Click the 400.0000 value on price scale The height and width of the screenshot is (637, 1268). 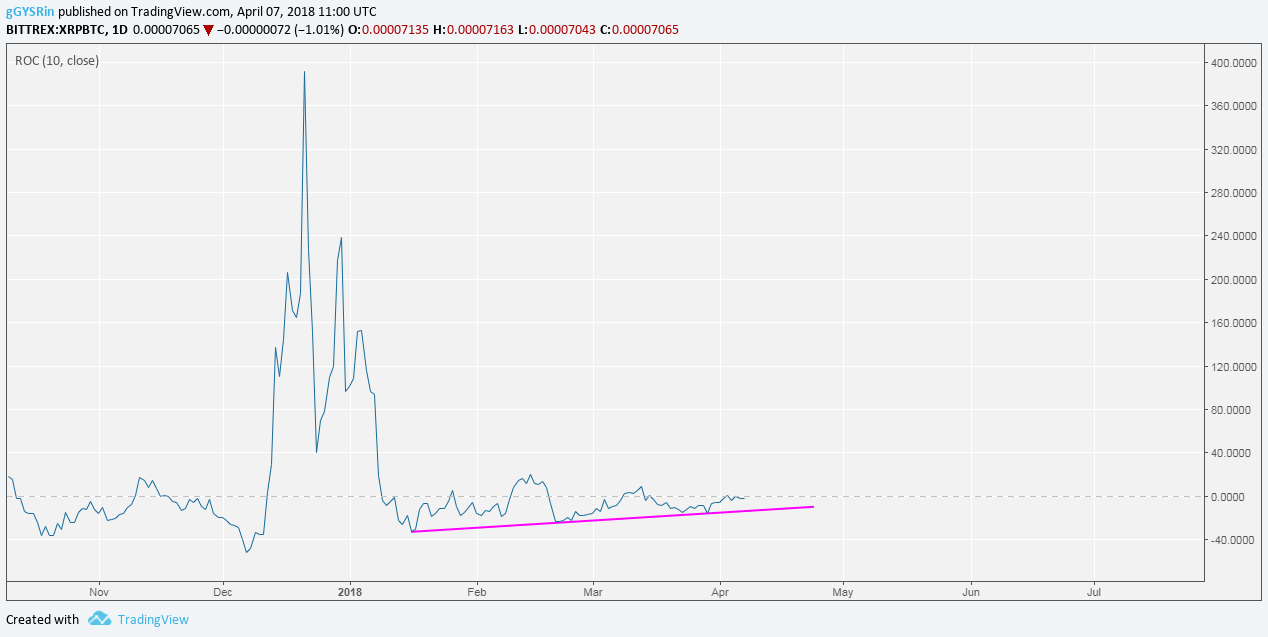pyautogui.click(x=1232, y=62)
